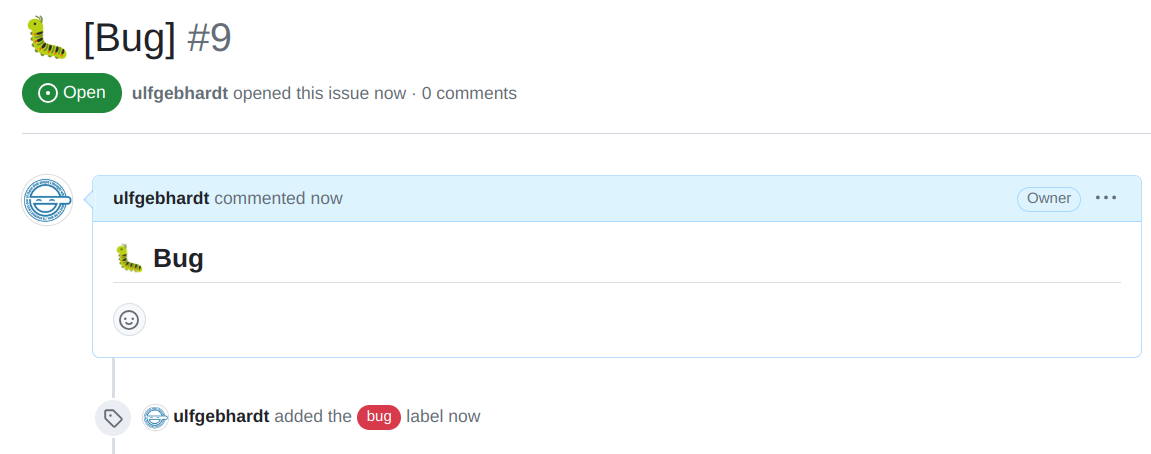This screenshot has height=454, width=1151.
Task: Click the [Bug] issue title text
Action: (x=129, y=38)
